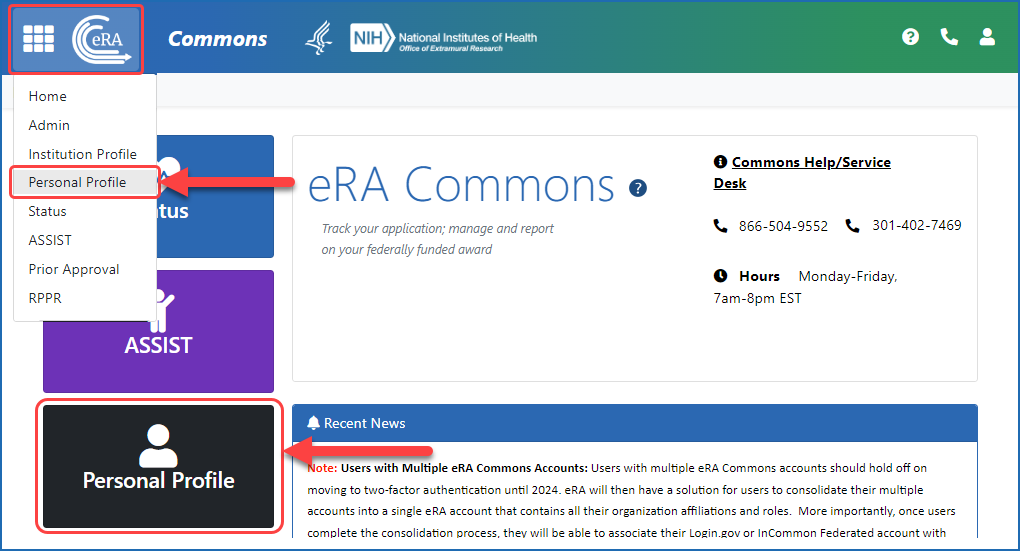Open the apps grid menu icon

click(38, 39)
